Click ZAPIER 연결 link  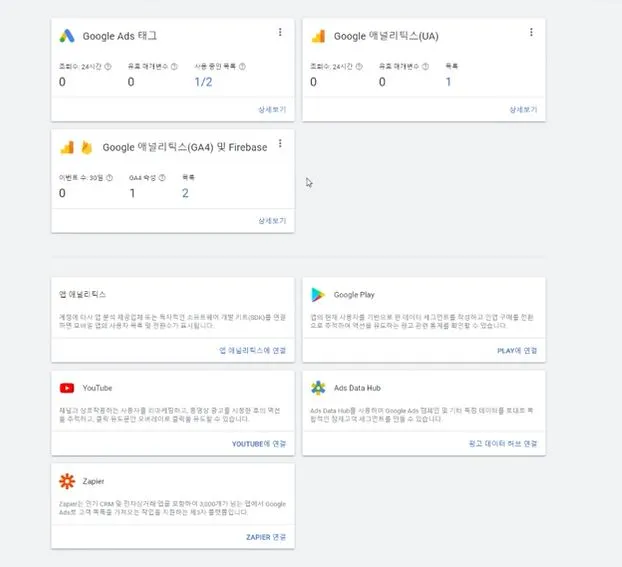coord(266,537)
